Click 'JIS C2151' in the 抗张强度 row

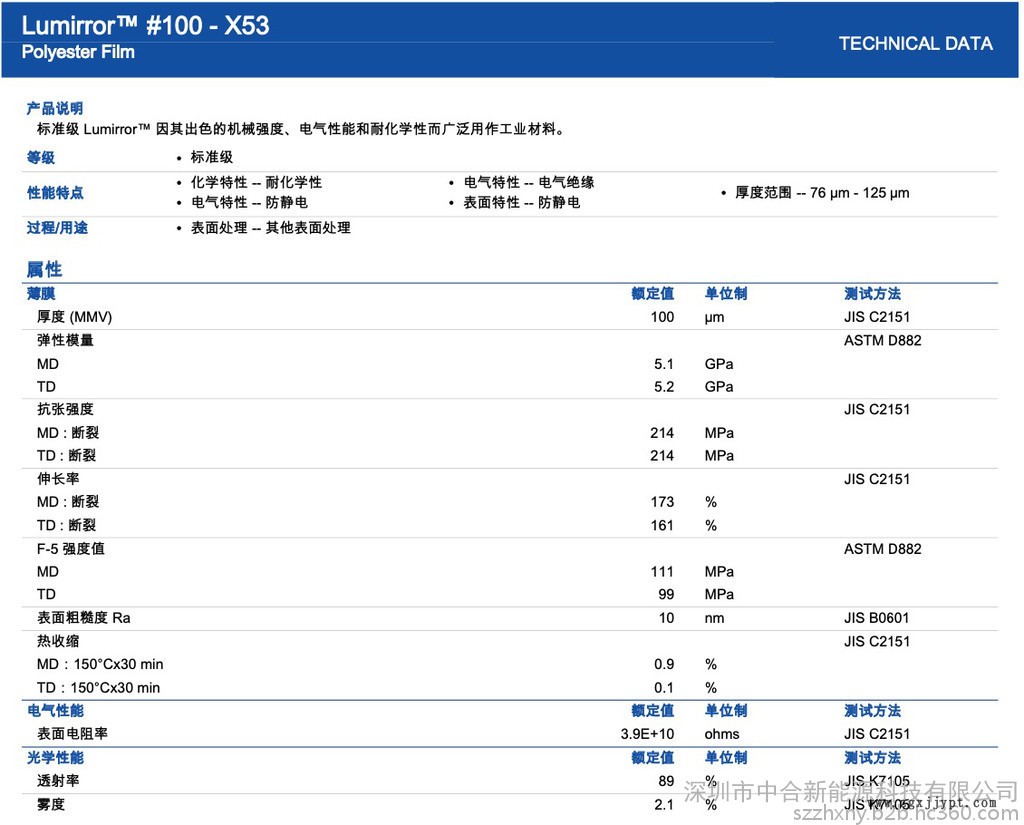click(x=876, y=410)
